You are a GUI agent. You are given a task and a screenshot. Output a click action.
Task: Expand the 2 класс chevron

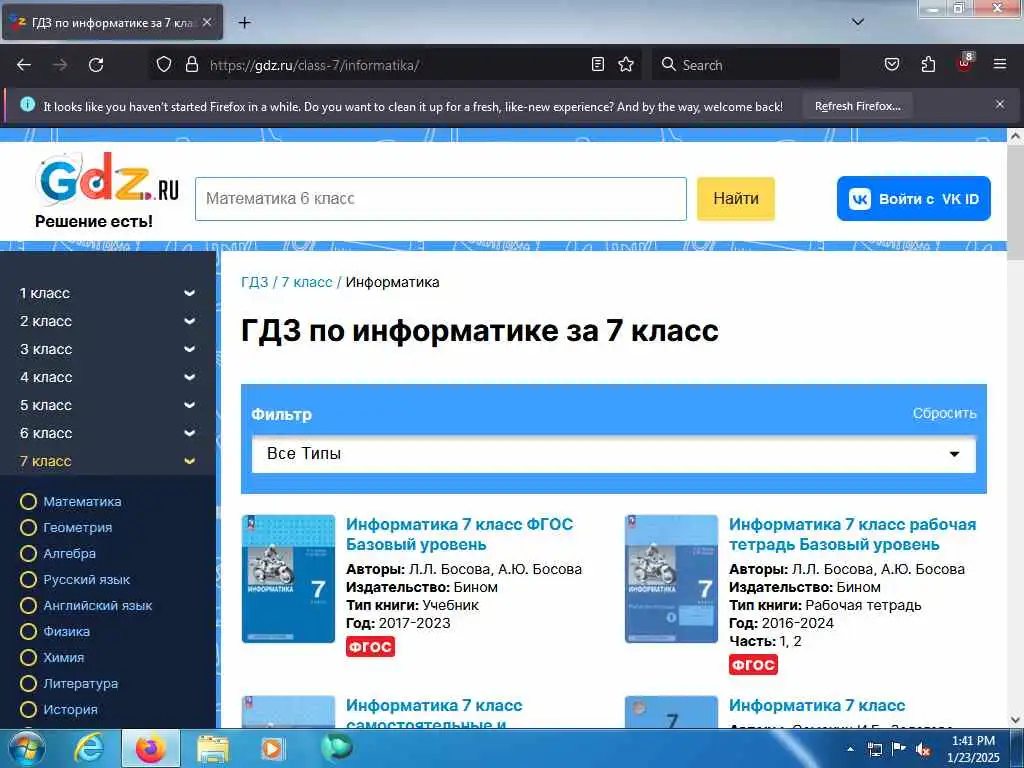point(189,321)
